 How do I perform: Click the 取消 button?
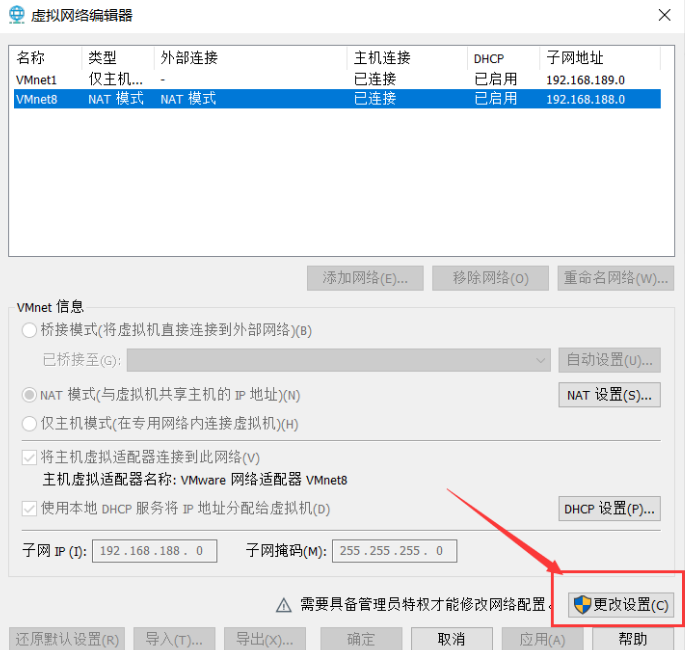click(x=452, y=639)
